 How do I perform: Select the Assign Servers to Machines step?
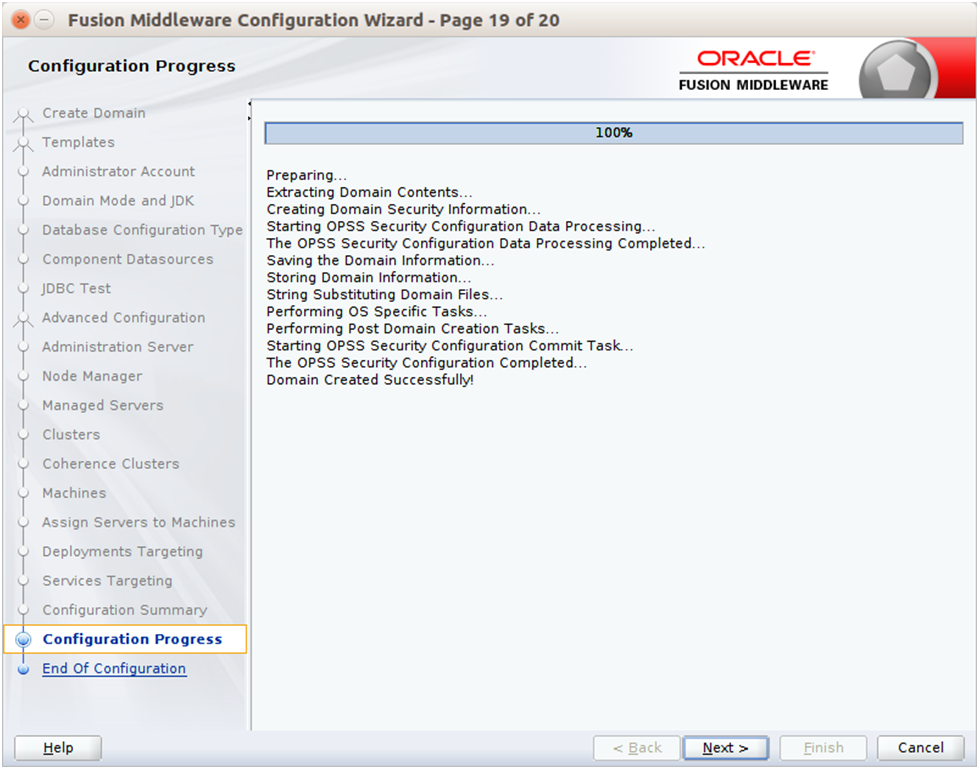tap(139, 522)
